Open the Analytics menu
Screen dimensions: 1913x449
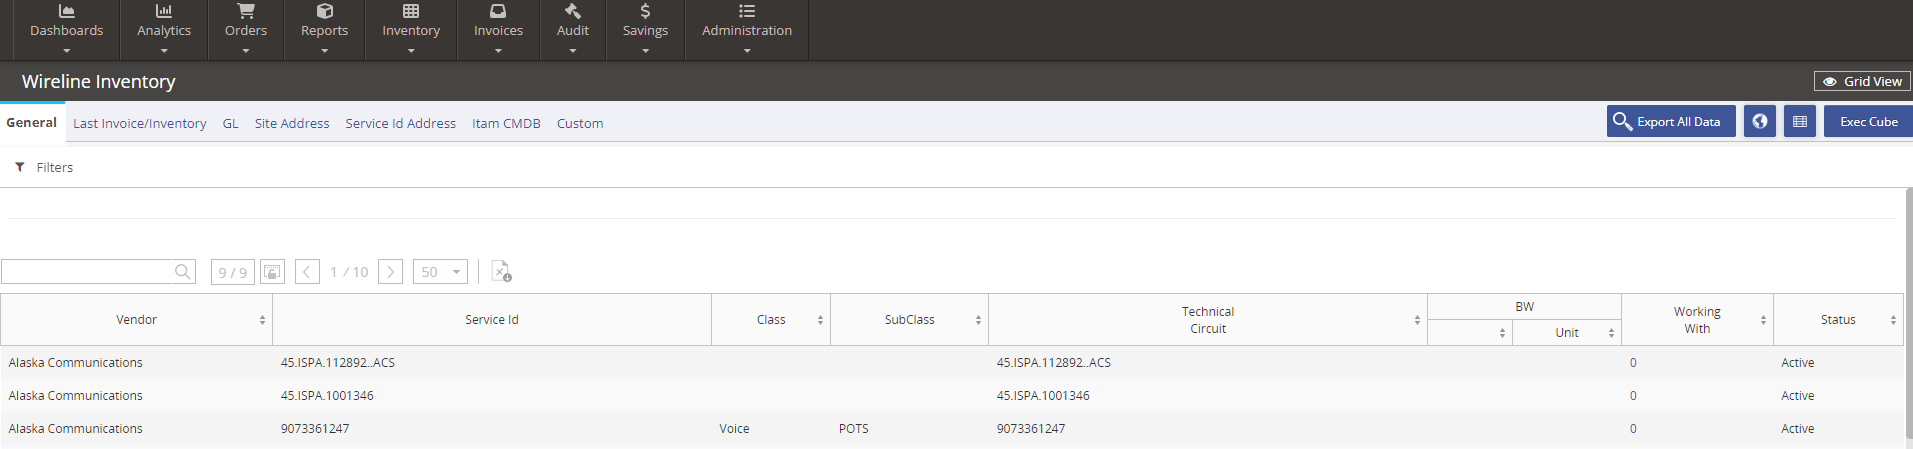[164, 30]
